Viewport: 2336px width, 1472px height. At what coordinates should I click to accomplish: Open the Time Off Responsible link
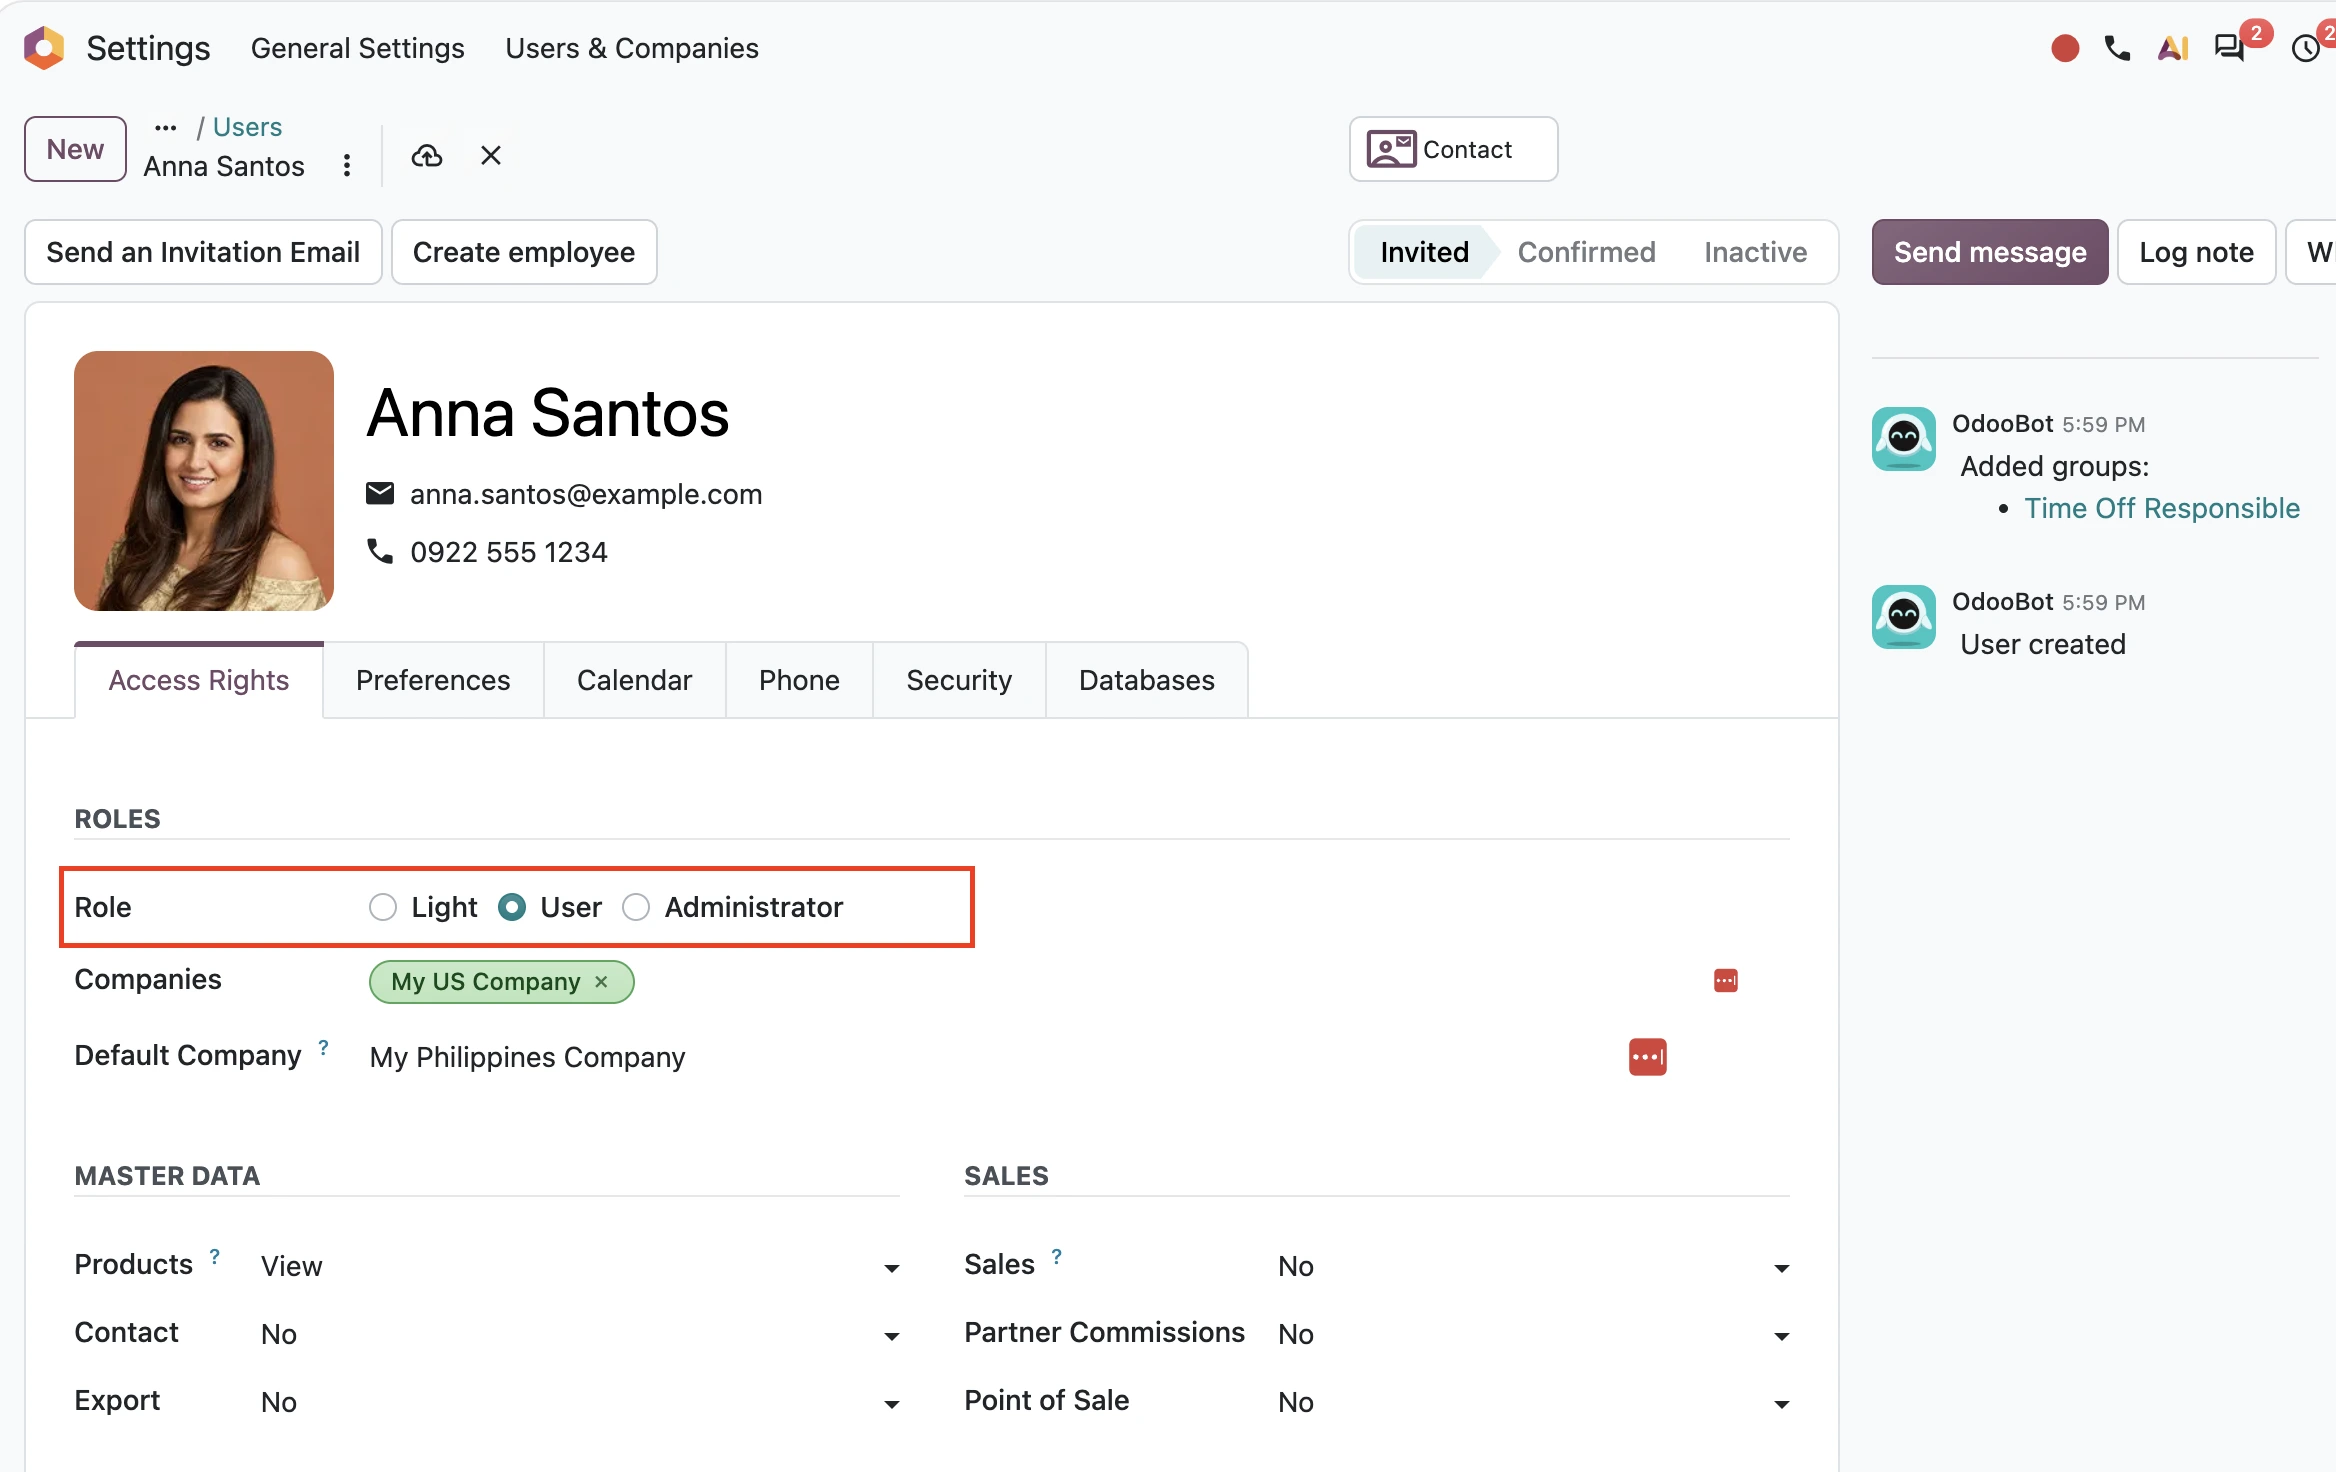[x=2162, y=508]
